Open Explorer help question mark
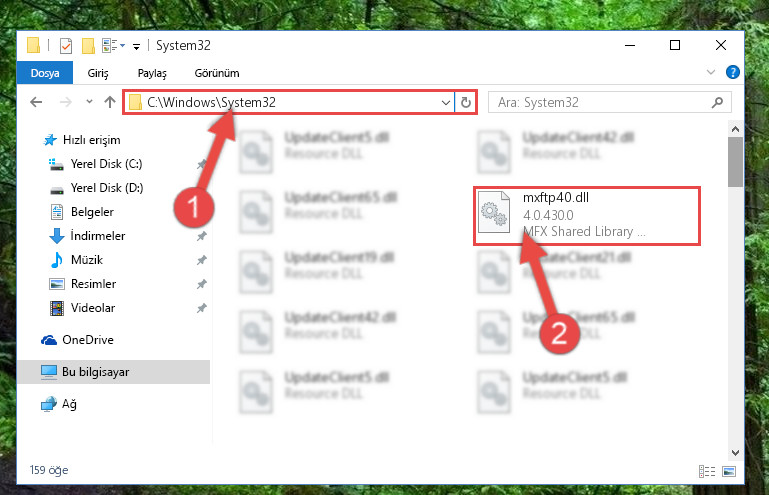The height and width of the screenshot is (495, 769). tap(732, 73)
